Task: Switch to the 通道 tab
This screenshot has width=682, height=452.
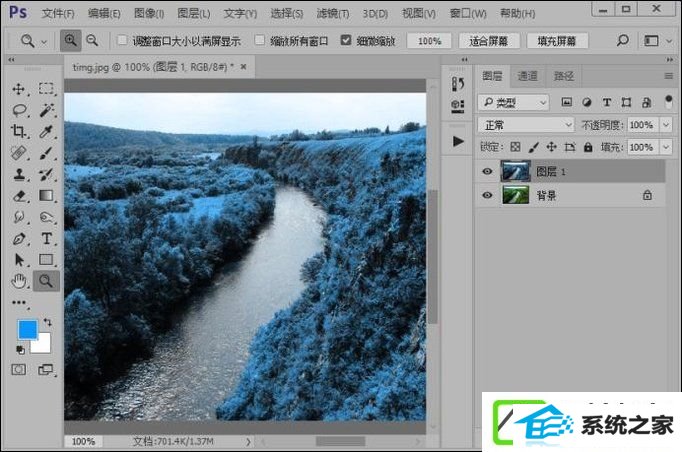Action: [x=527, y=76]
